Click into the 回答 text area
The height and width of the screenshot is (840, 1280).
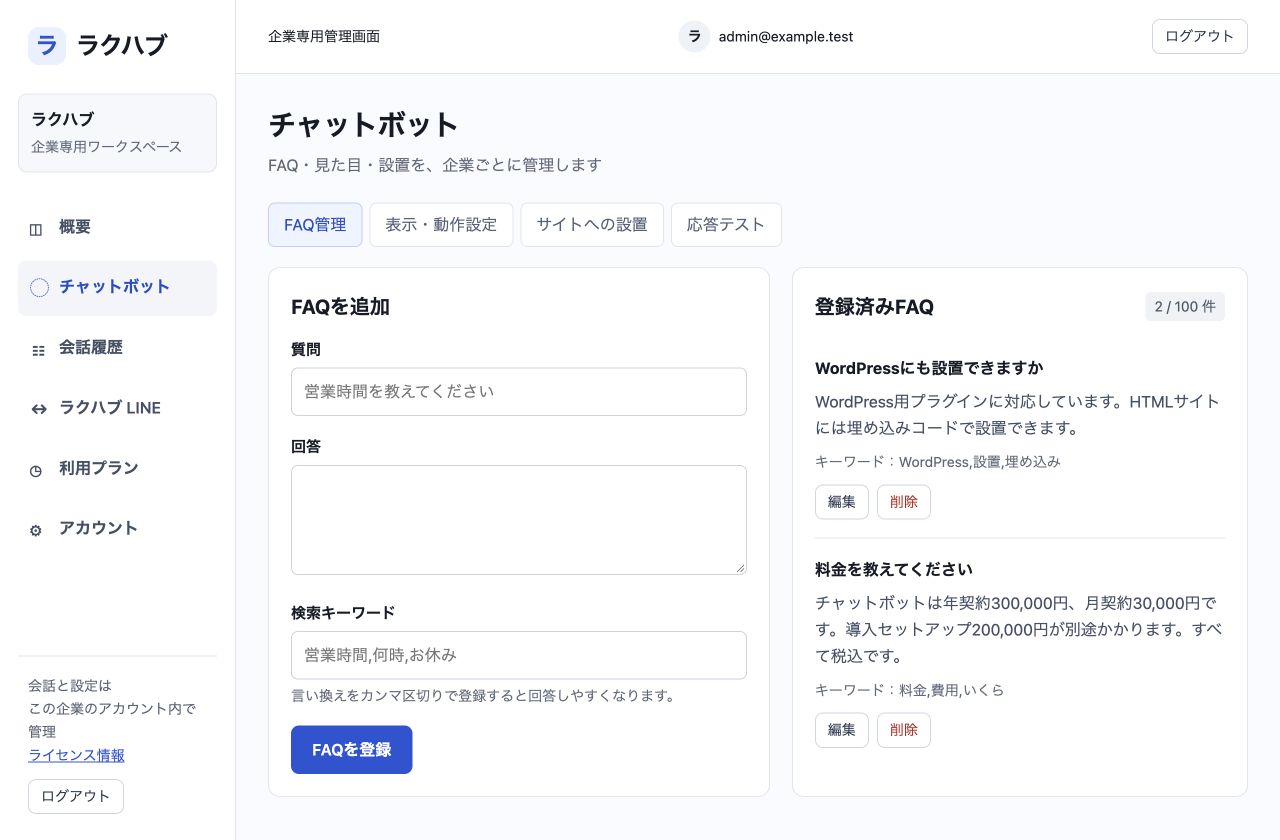(519, 520)
